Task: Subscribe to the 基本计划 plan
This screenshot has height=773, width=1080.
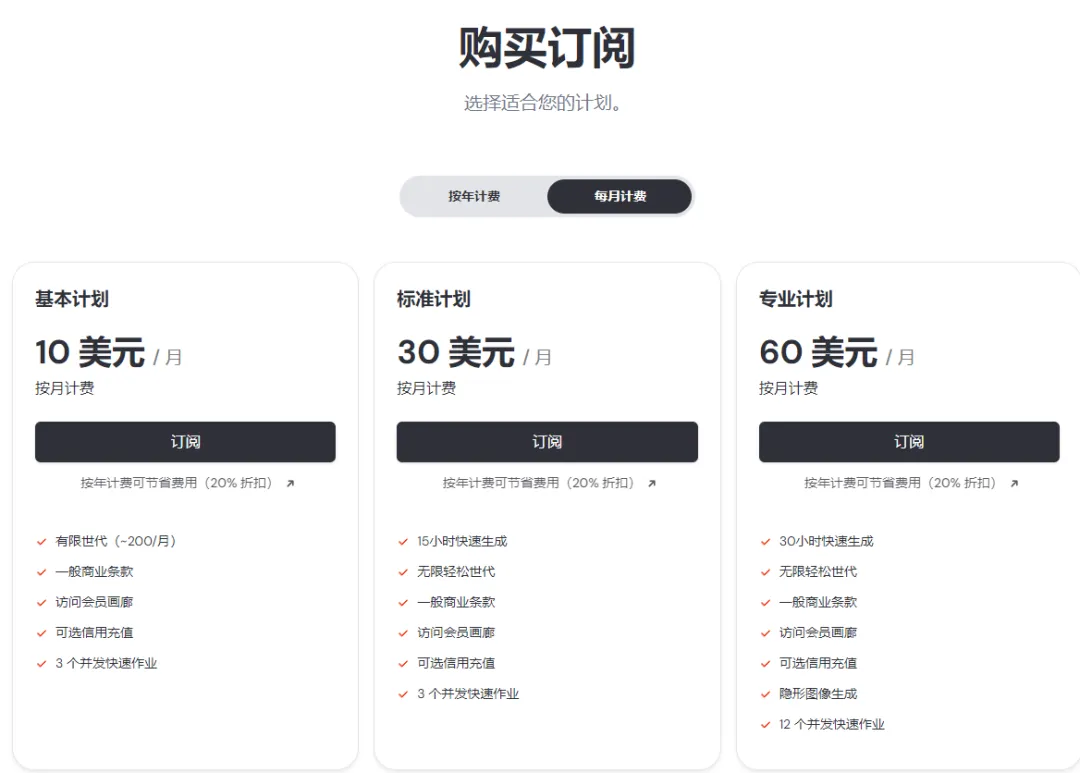Action: [185, 442]
